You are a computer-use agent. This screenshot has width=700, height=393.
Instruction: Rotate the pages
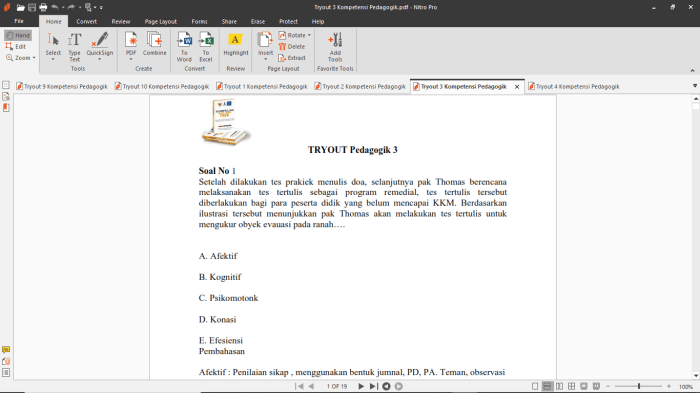pos(292,35)
